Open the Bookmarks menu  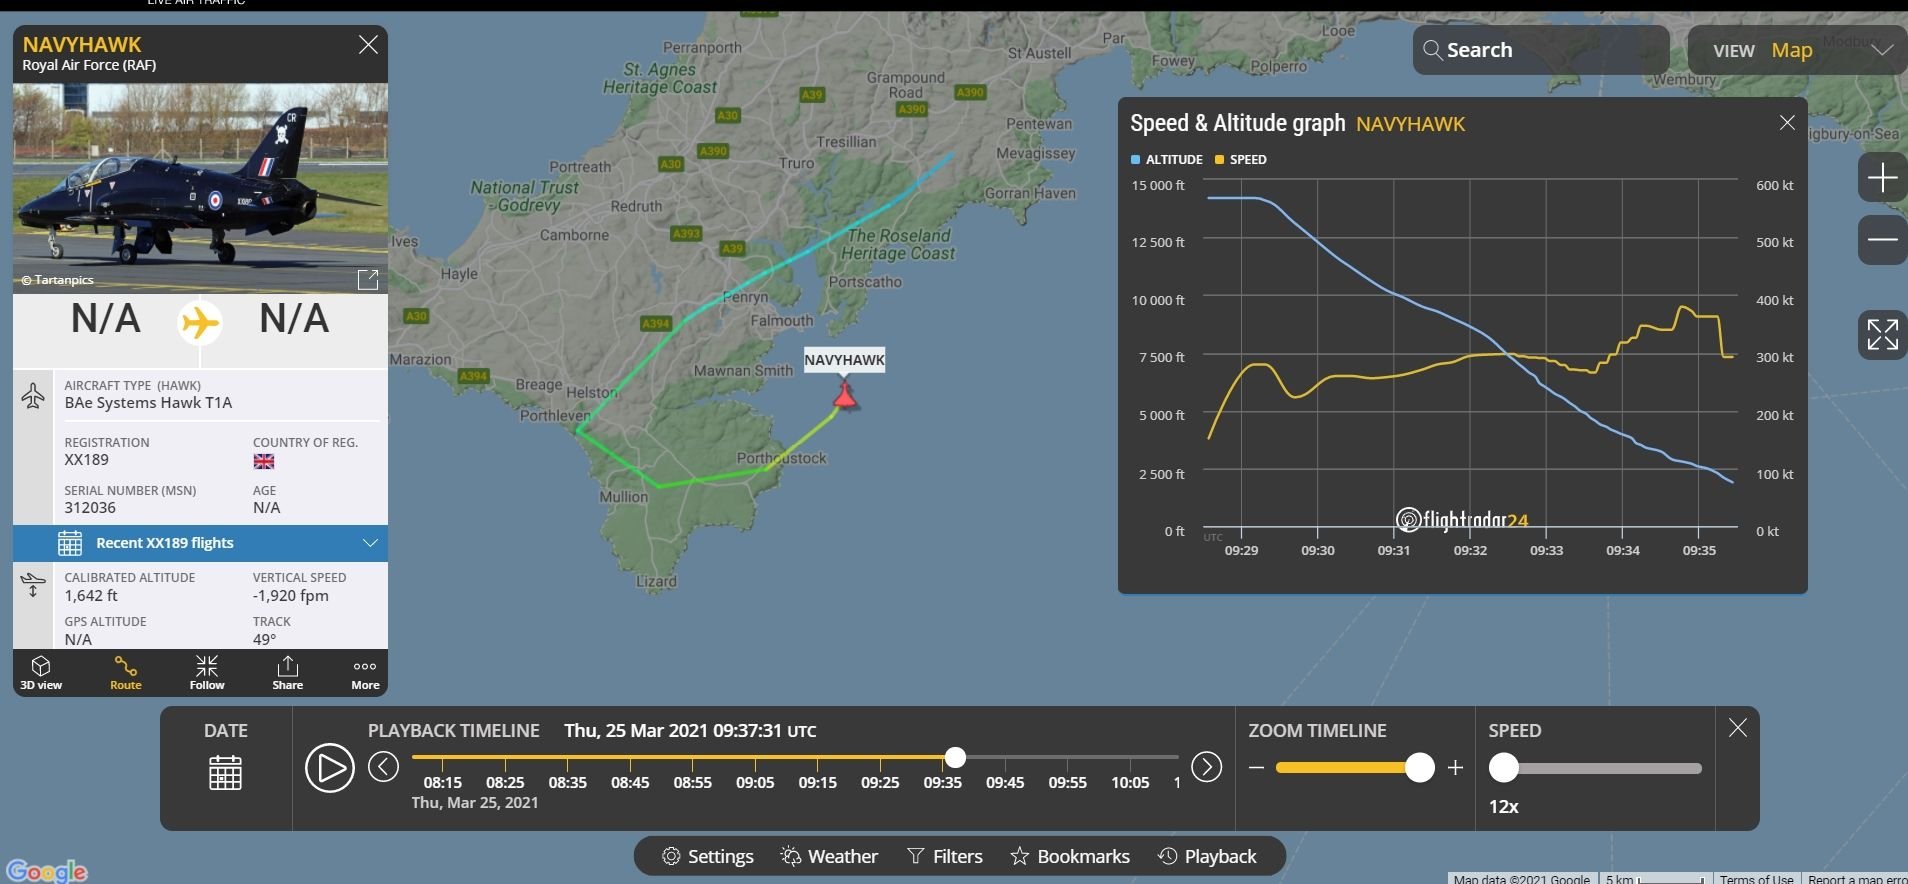pos(1070,856)
